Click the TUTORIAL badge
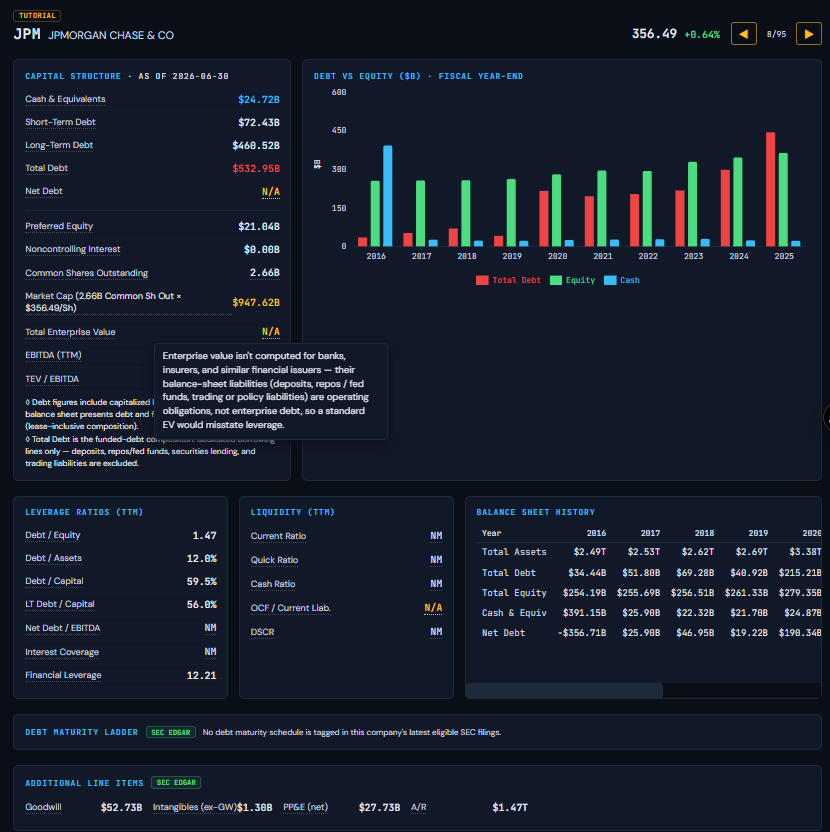This screenshot has width=830, height=832. click(37, 15)
